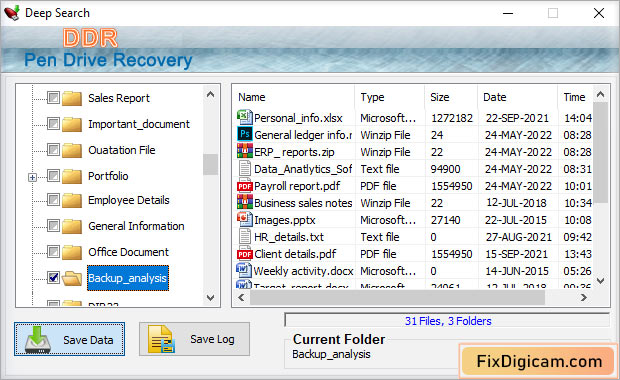Click the text file icon of Data_Anatlytics_Sof
The height and width of the screenshot is (380, 620).
coord(244,168)
